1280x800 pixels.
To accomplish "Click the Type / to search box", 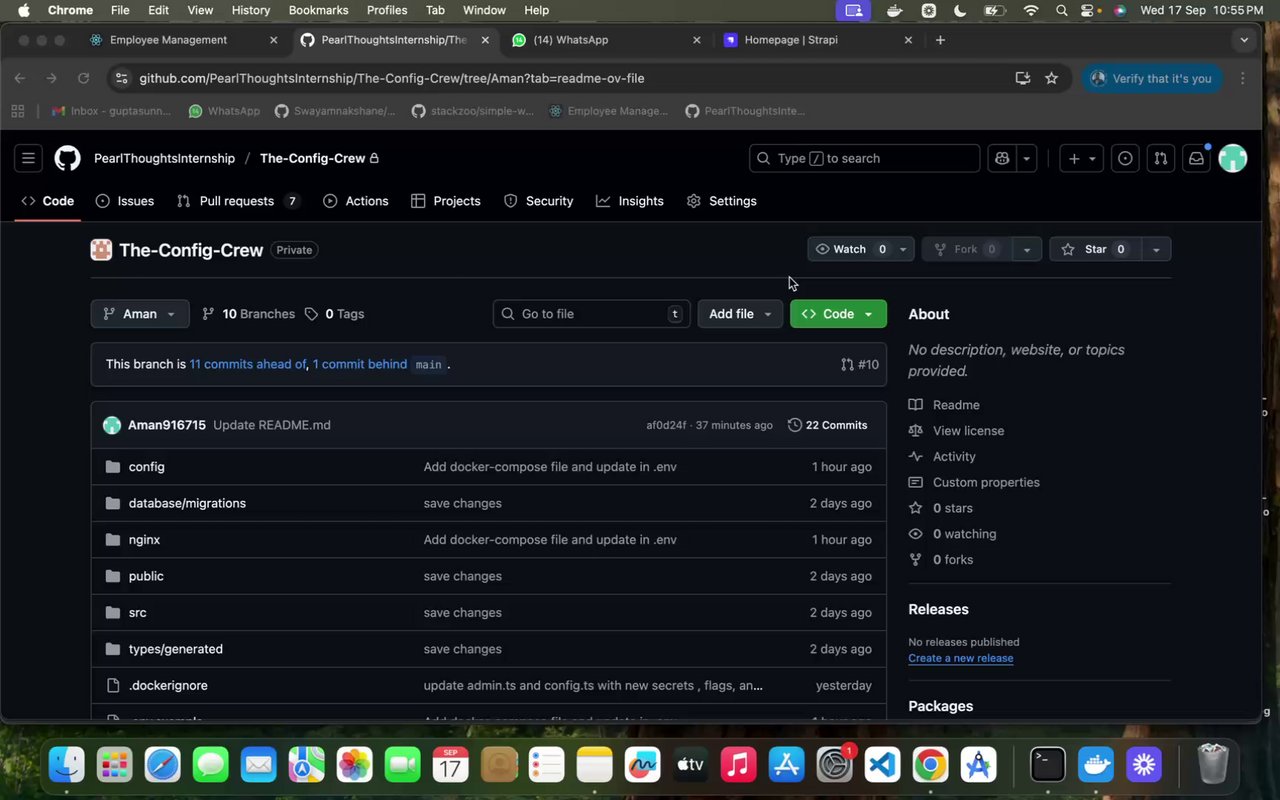I will [x=864, y=158].
